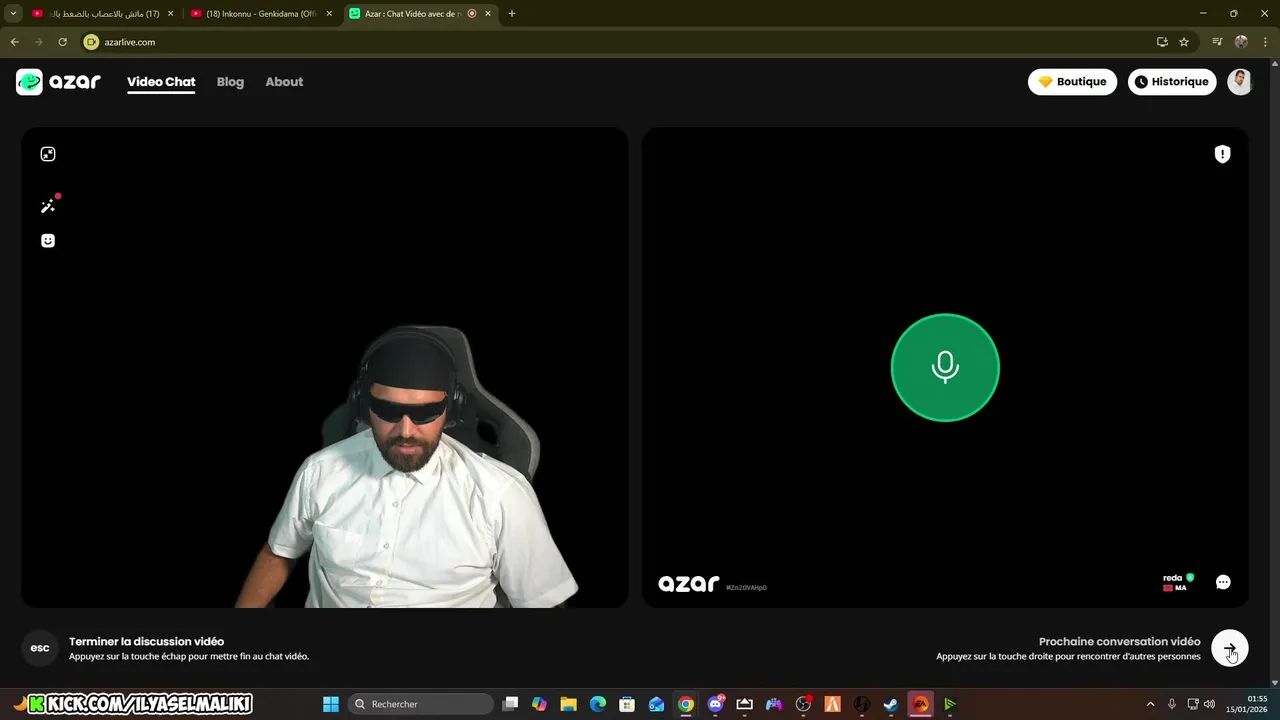
Task: Open the About page
Action: [x=284, y=82]
